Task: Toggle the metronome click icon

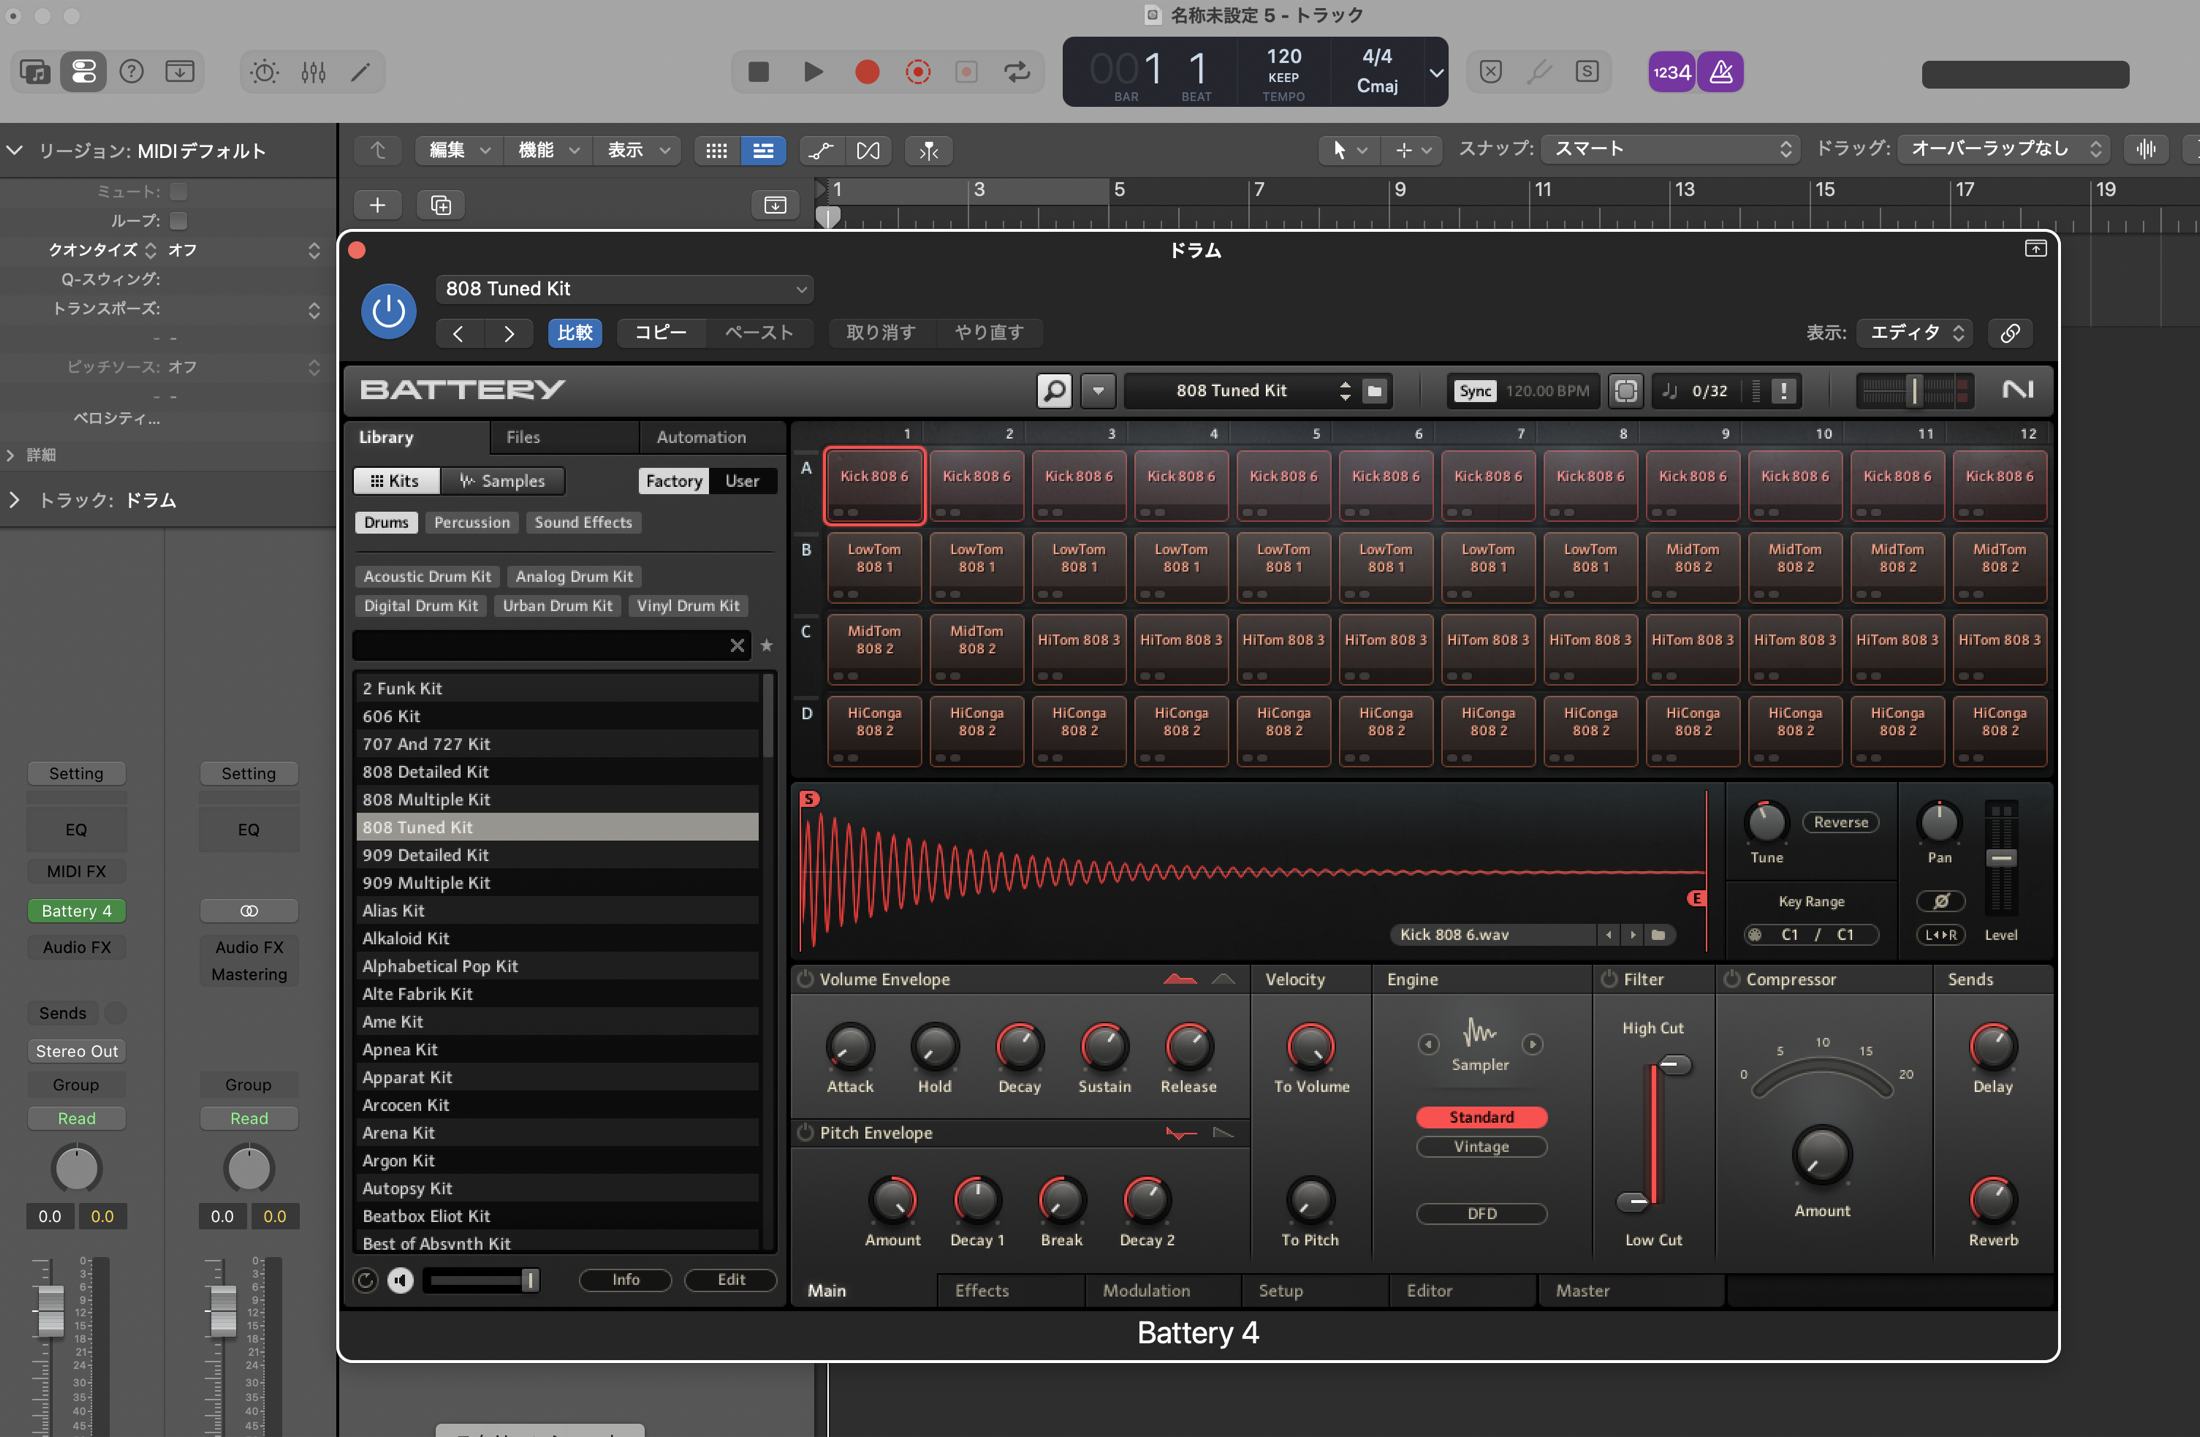Action: pos(1721,72)
